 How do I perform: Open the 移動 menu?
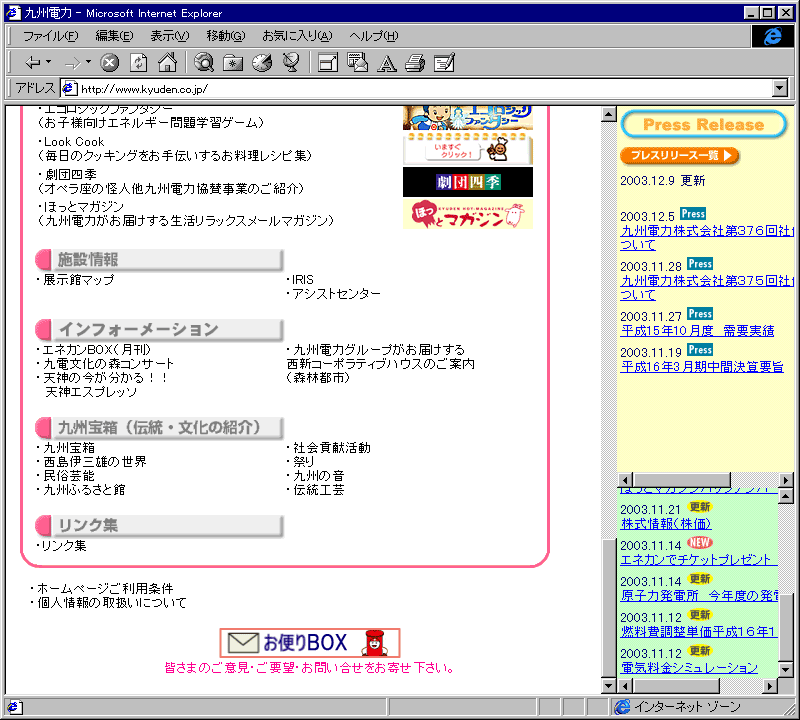click(226, 36)
